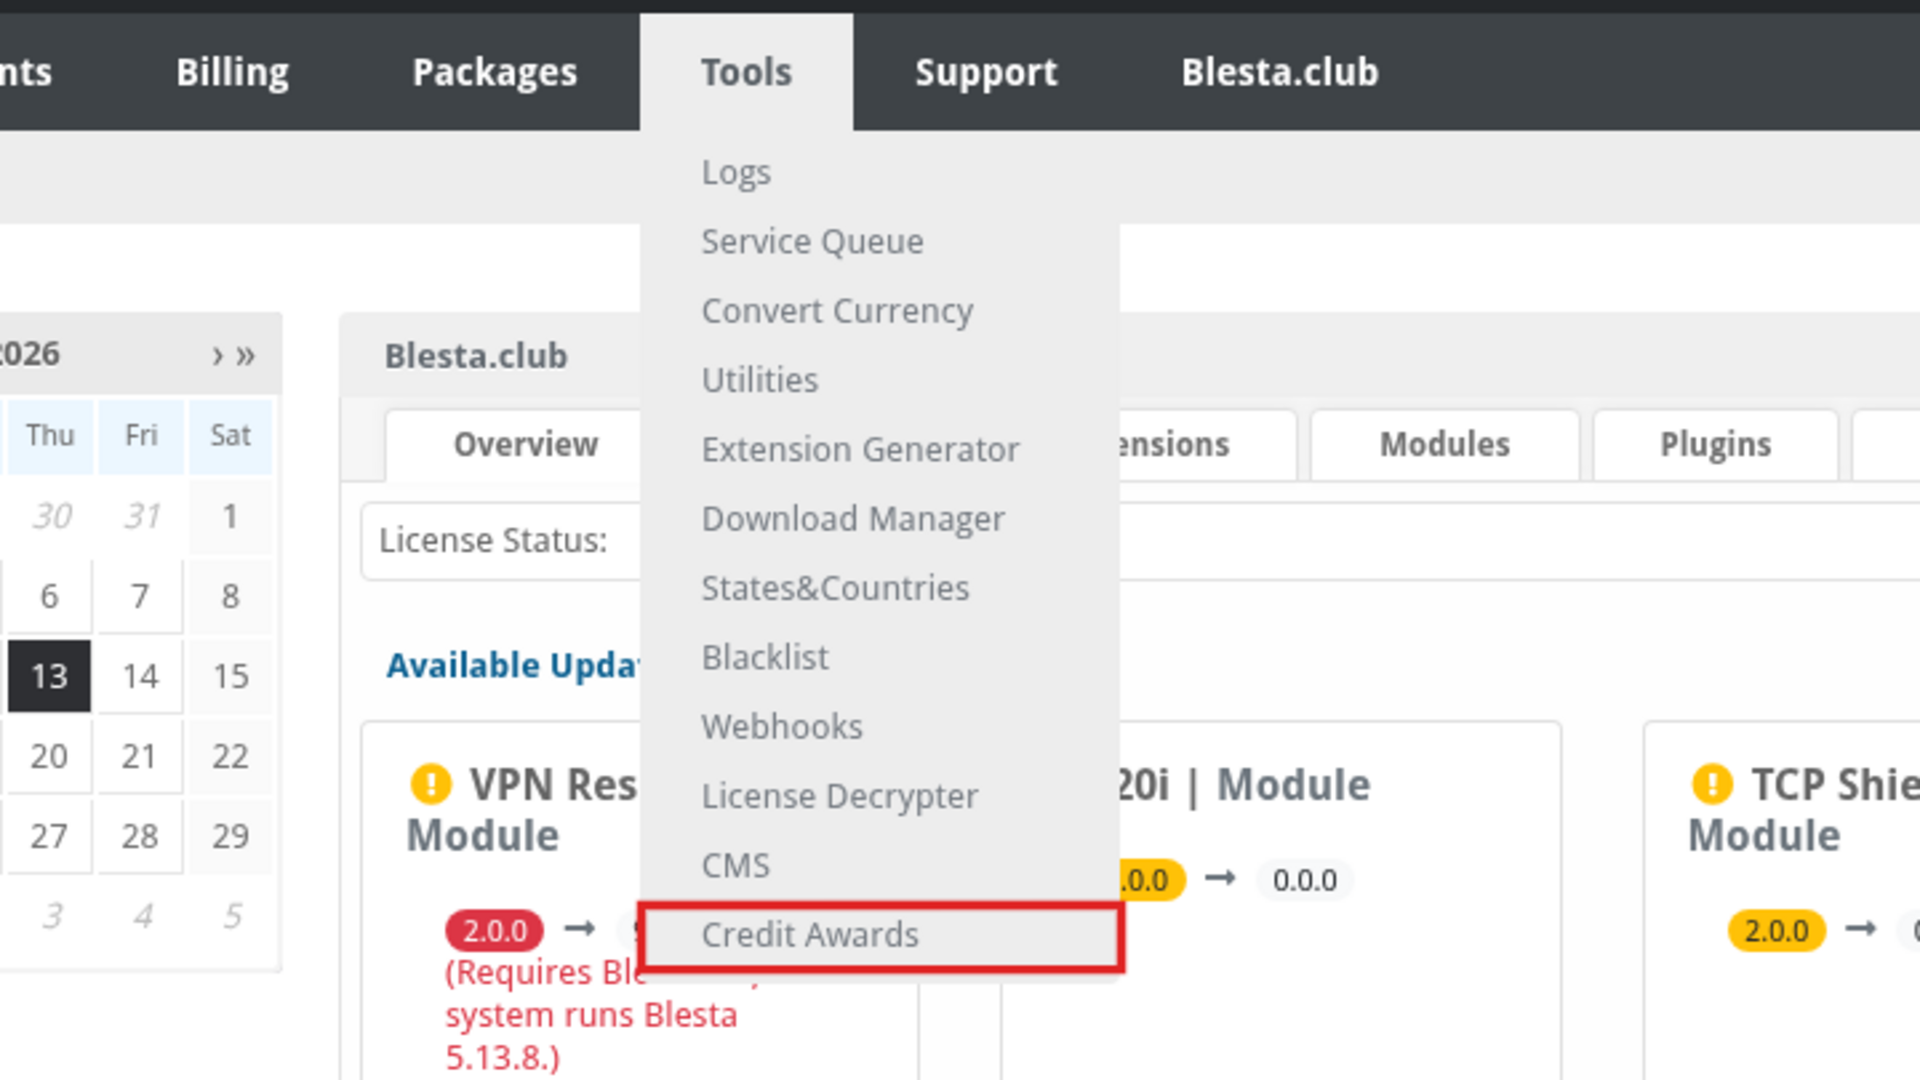Image resolution: width=1920 pixels, height=1080 pixels.
Task: Open Credit Awards menu item
Action: pos(881,936)
